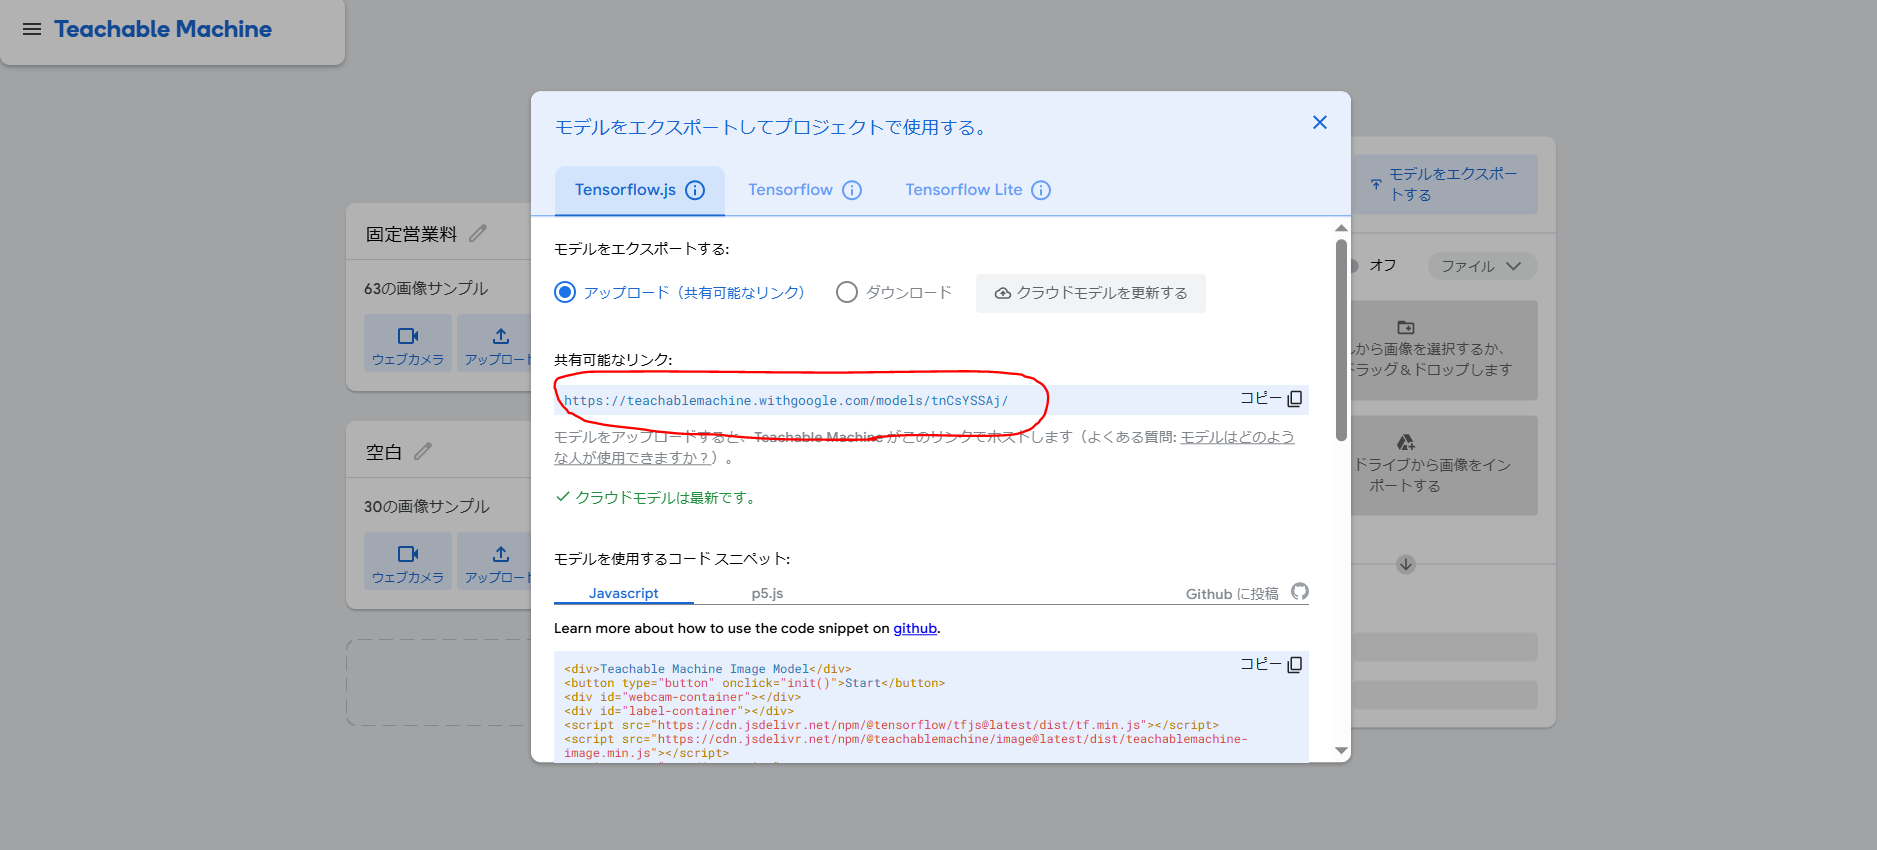Copy the code snippet with コピー
Screen dimensions: 1877x850
1271,664
